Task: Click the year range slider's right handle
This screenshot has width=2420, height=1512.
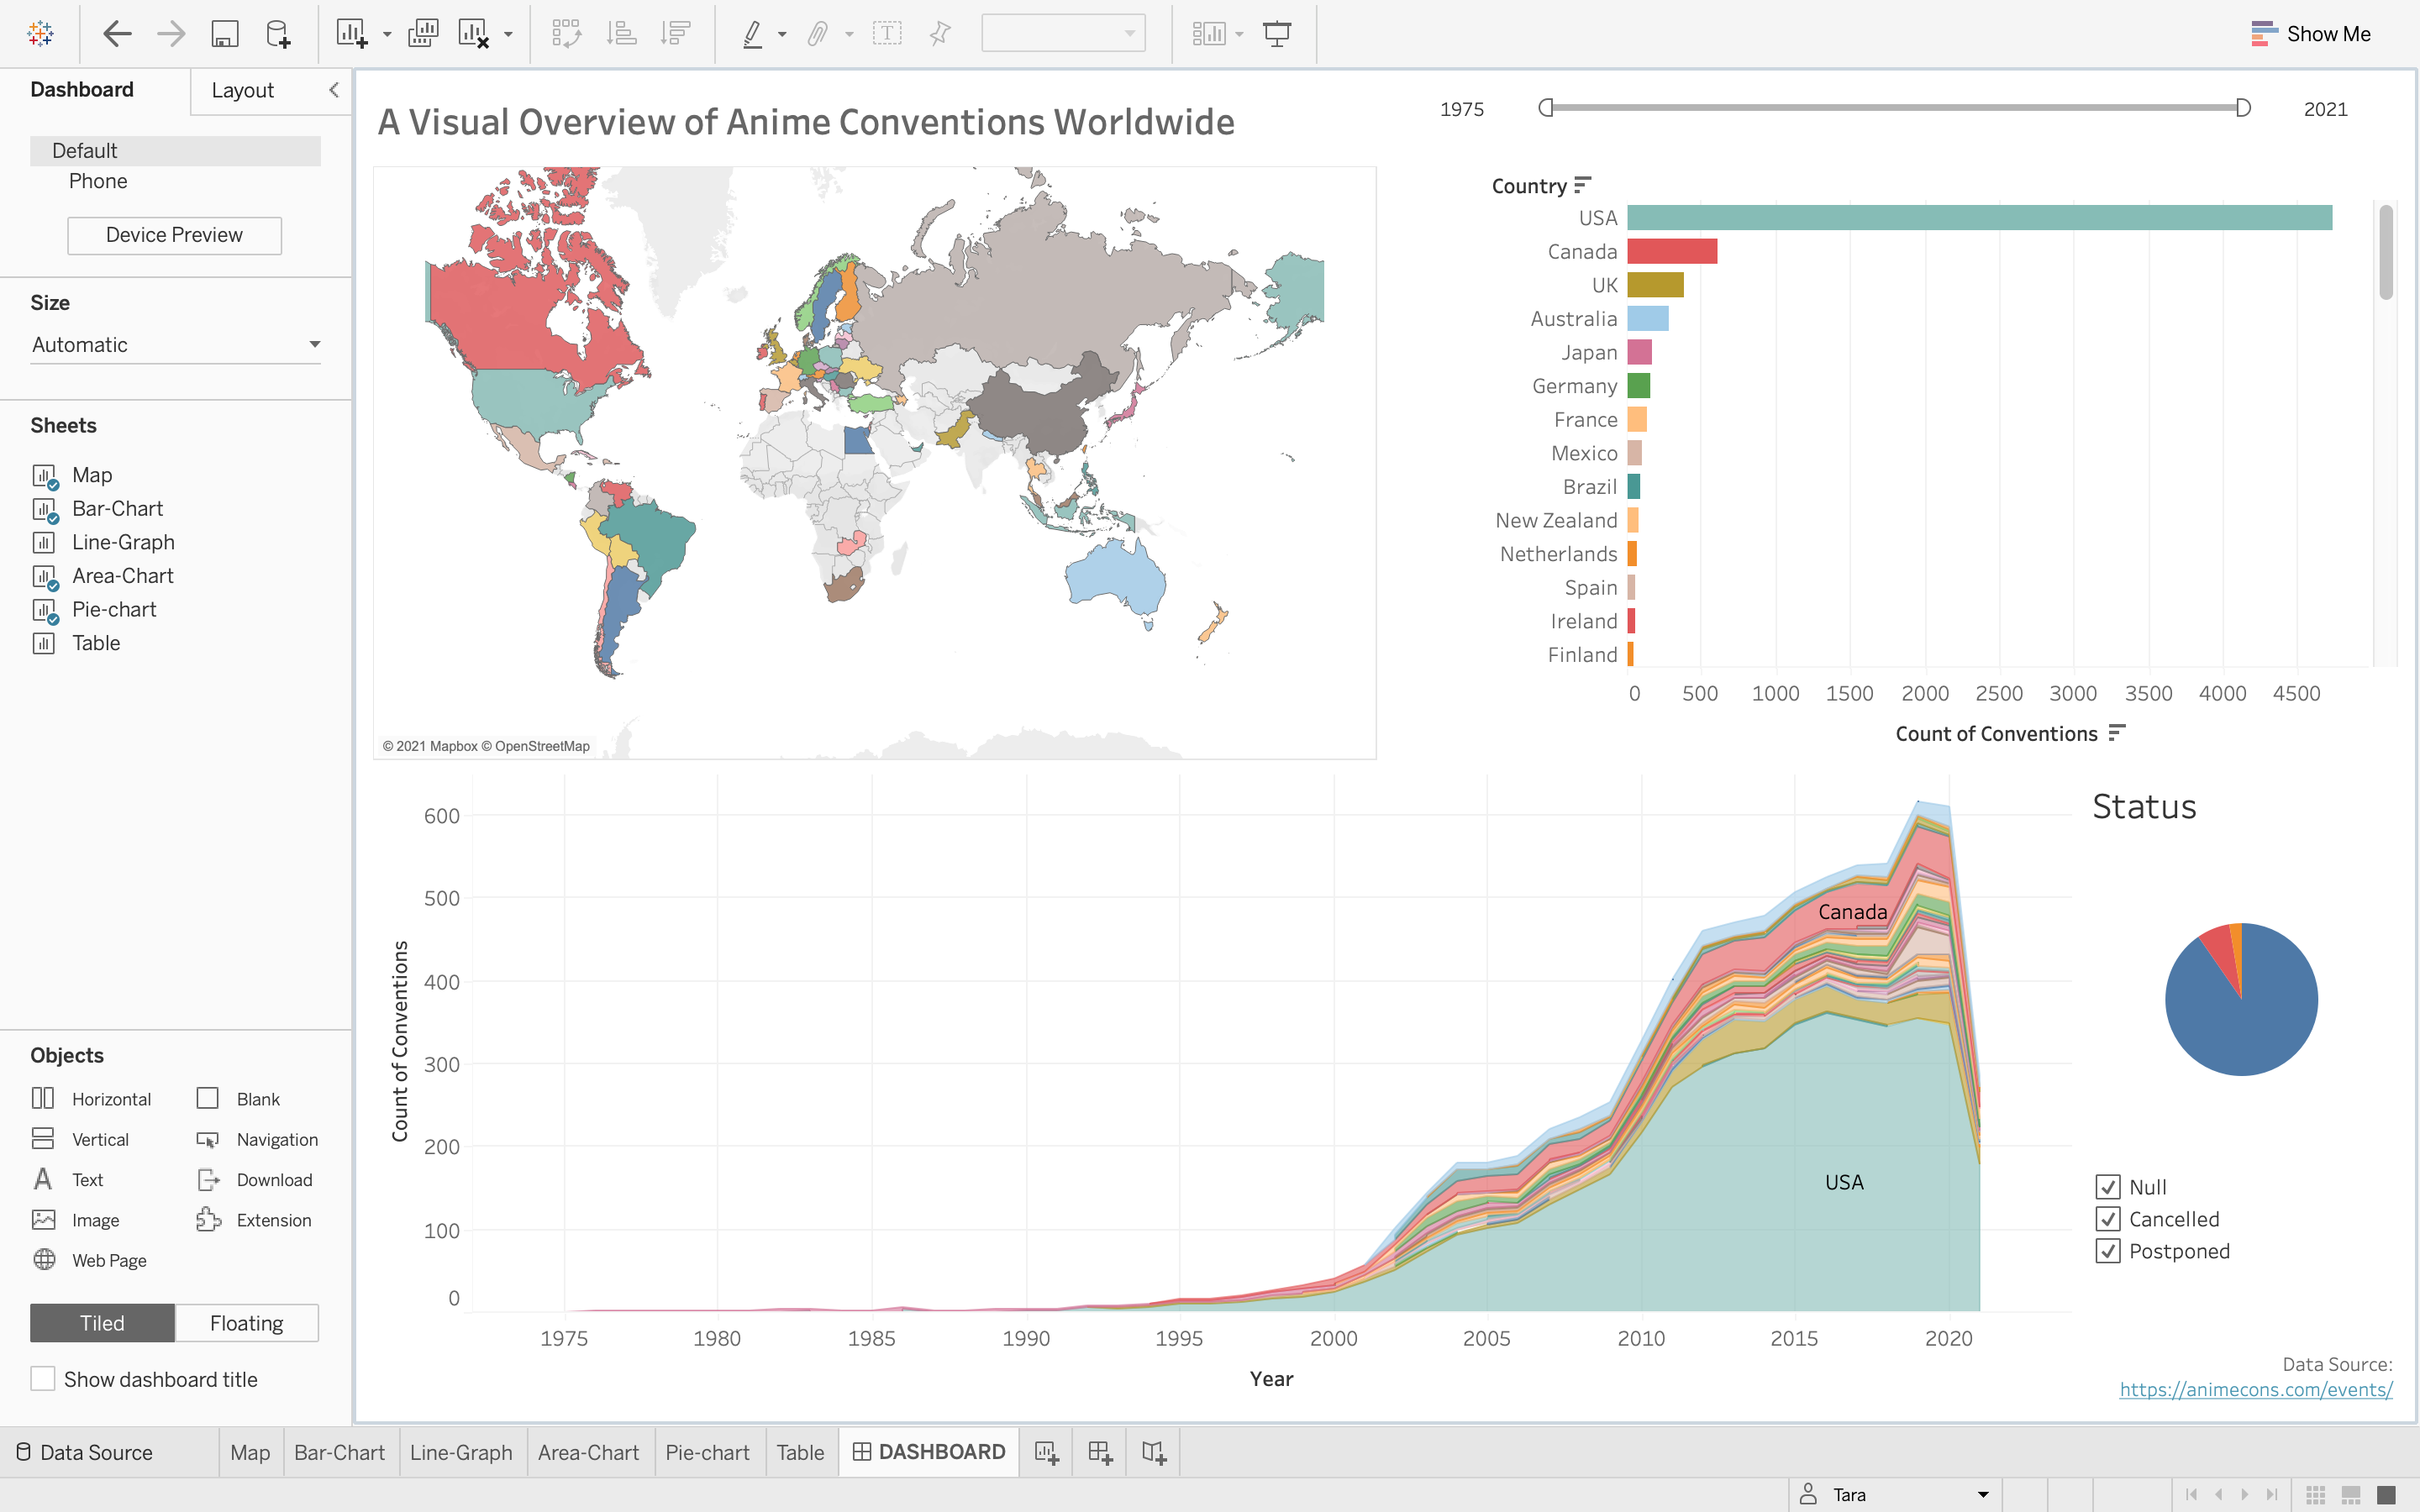Action: (x=2243, y=108)
